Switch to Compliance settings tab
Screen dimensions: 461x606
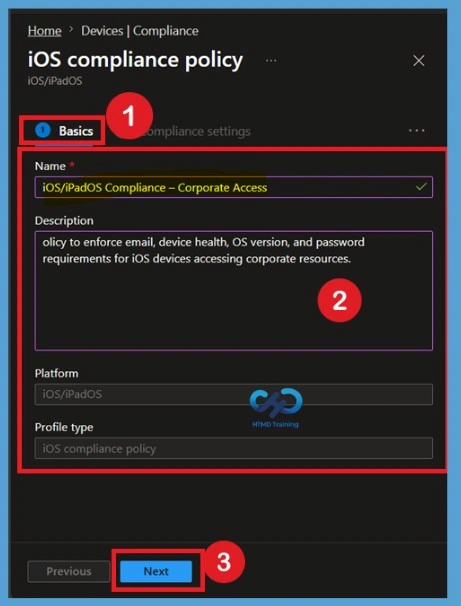[195, 131]
